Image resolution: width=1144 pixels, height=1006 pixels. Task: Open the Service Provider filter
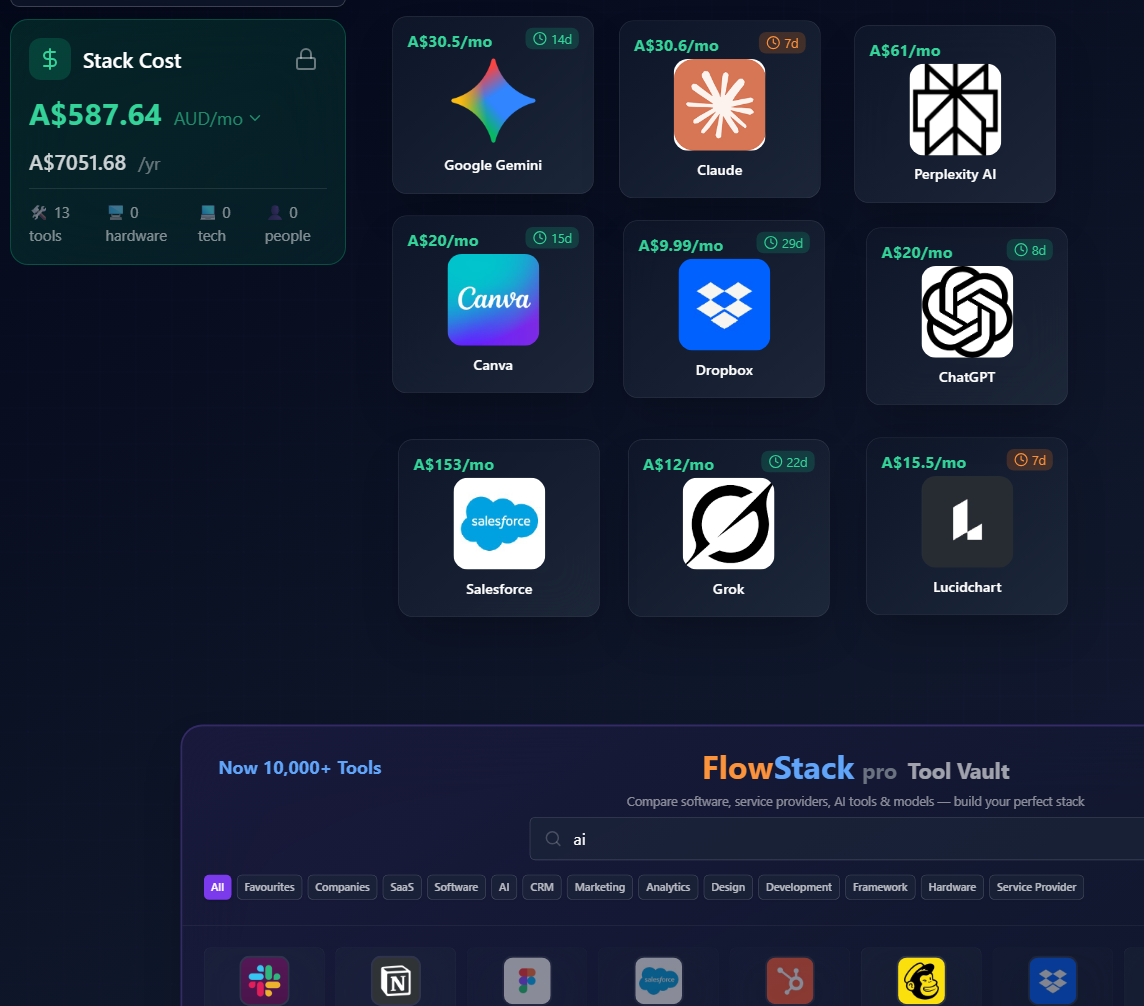(x=1036, y=887)
